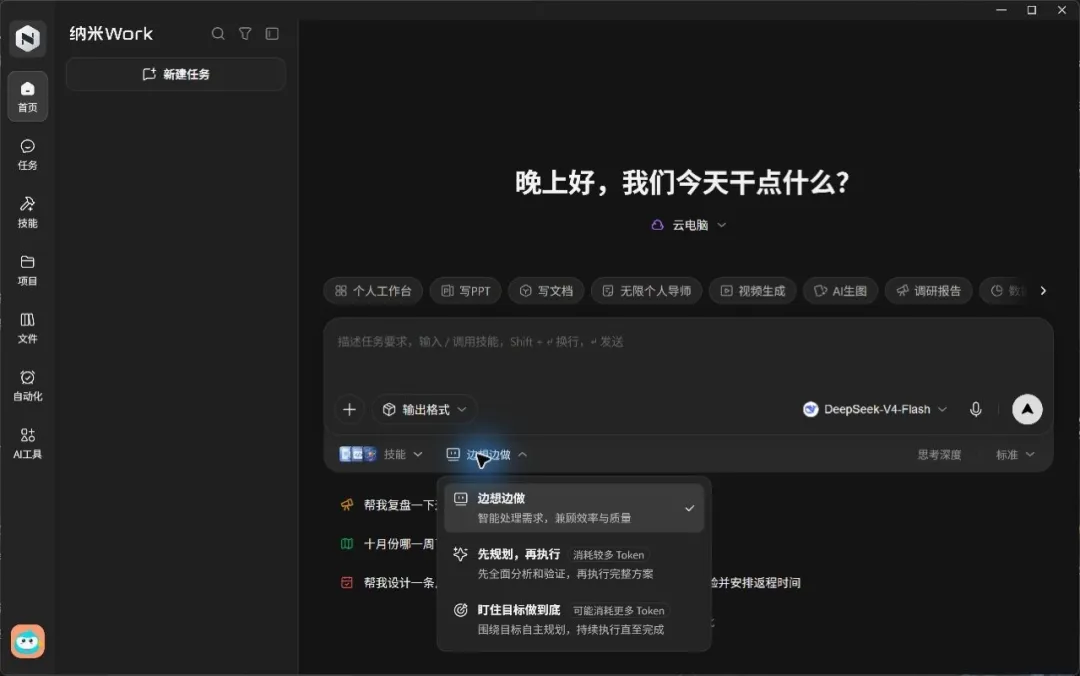The height and width of the screenshot is (676, 1080).
Task: Click suggestion 帮我复盘一下
Action: click(388, 505)
